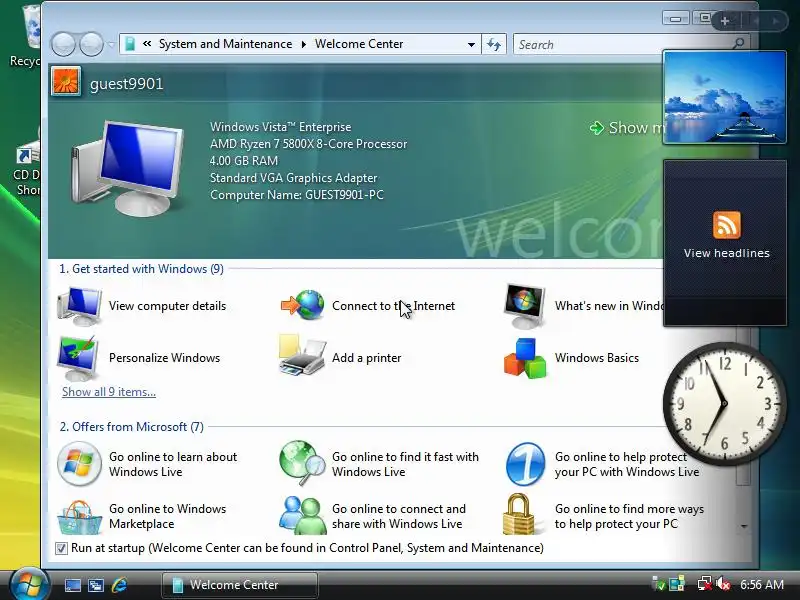Click AMD Ryzen 7 5800X processor text
Screen dimensions: 800x600
(x=308, y=144)
